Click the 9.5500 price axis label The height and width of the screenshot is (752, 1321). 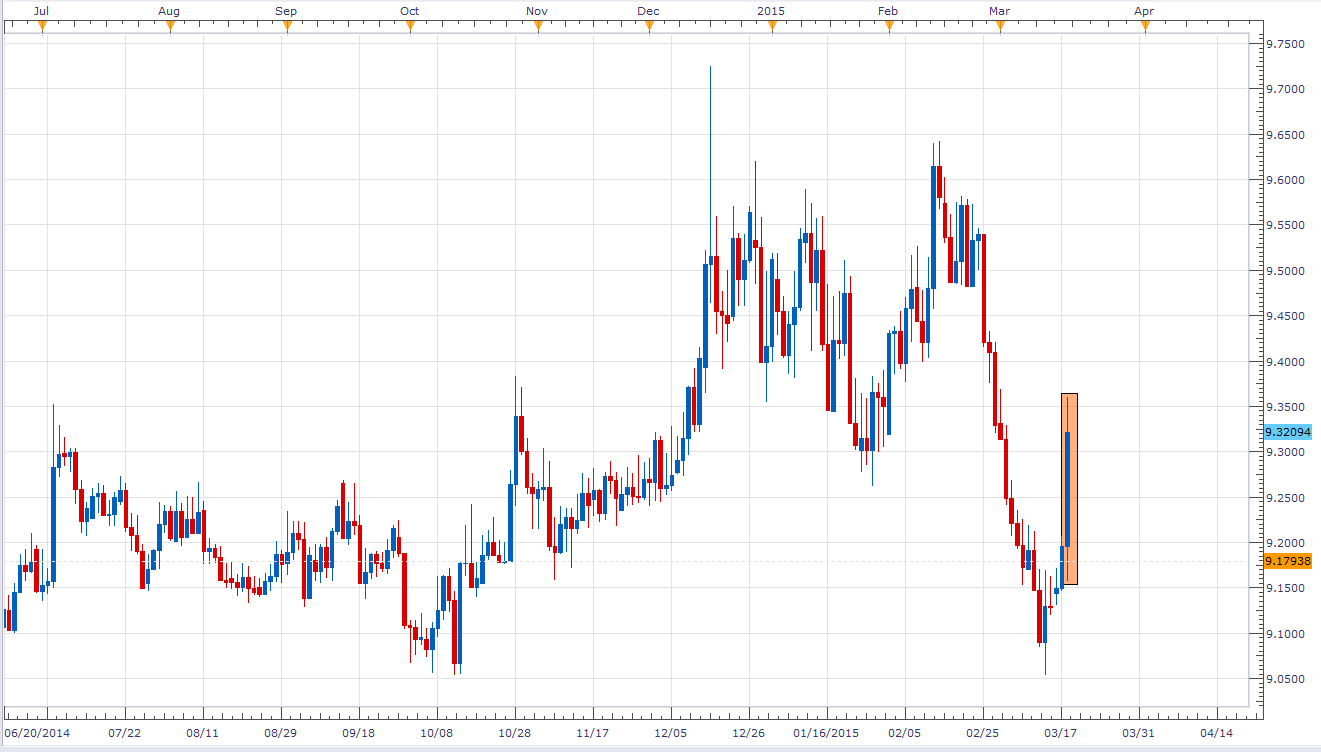[x=1284, y=226]
